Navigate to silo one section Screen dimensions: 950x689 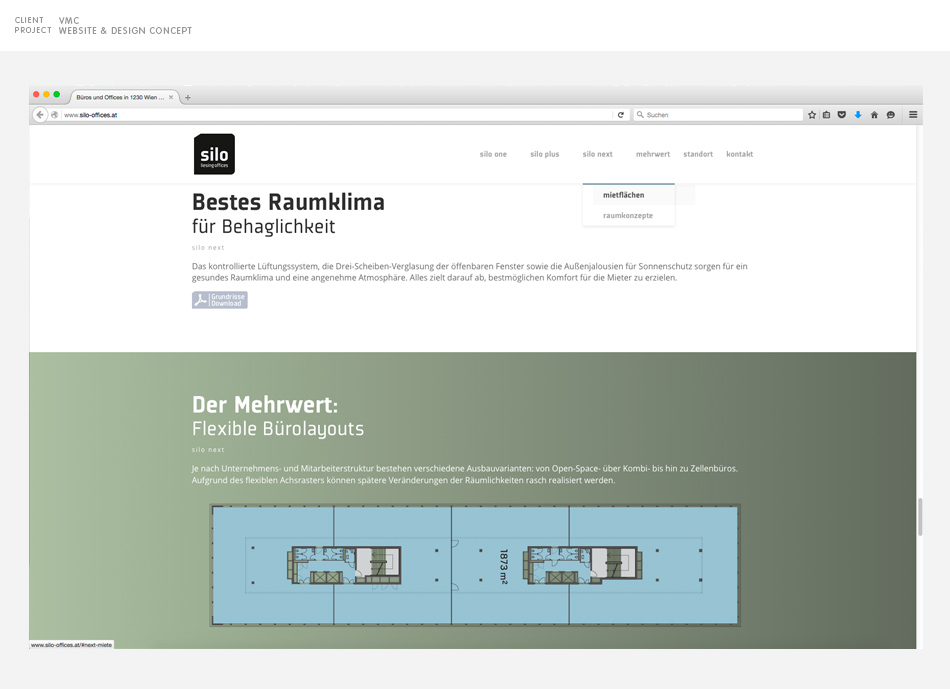pos(493,155)
